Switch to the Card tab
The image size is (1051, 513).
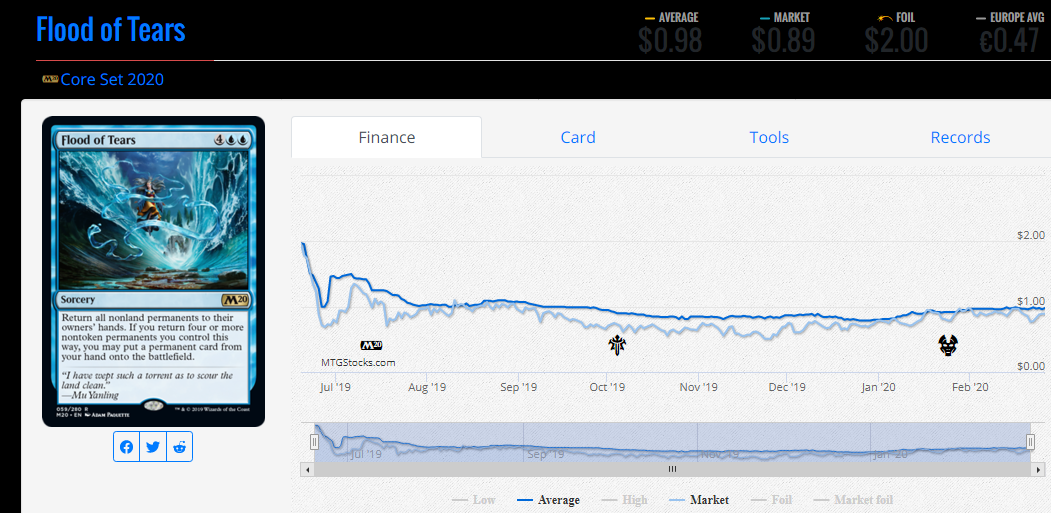coord(578,137)
